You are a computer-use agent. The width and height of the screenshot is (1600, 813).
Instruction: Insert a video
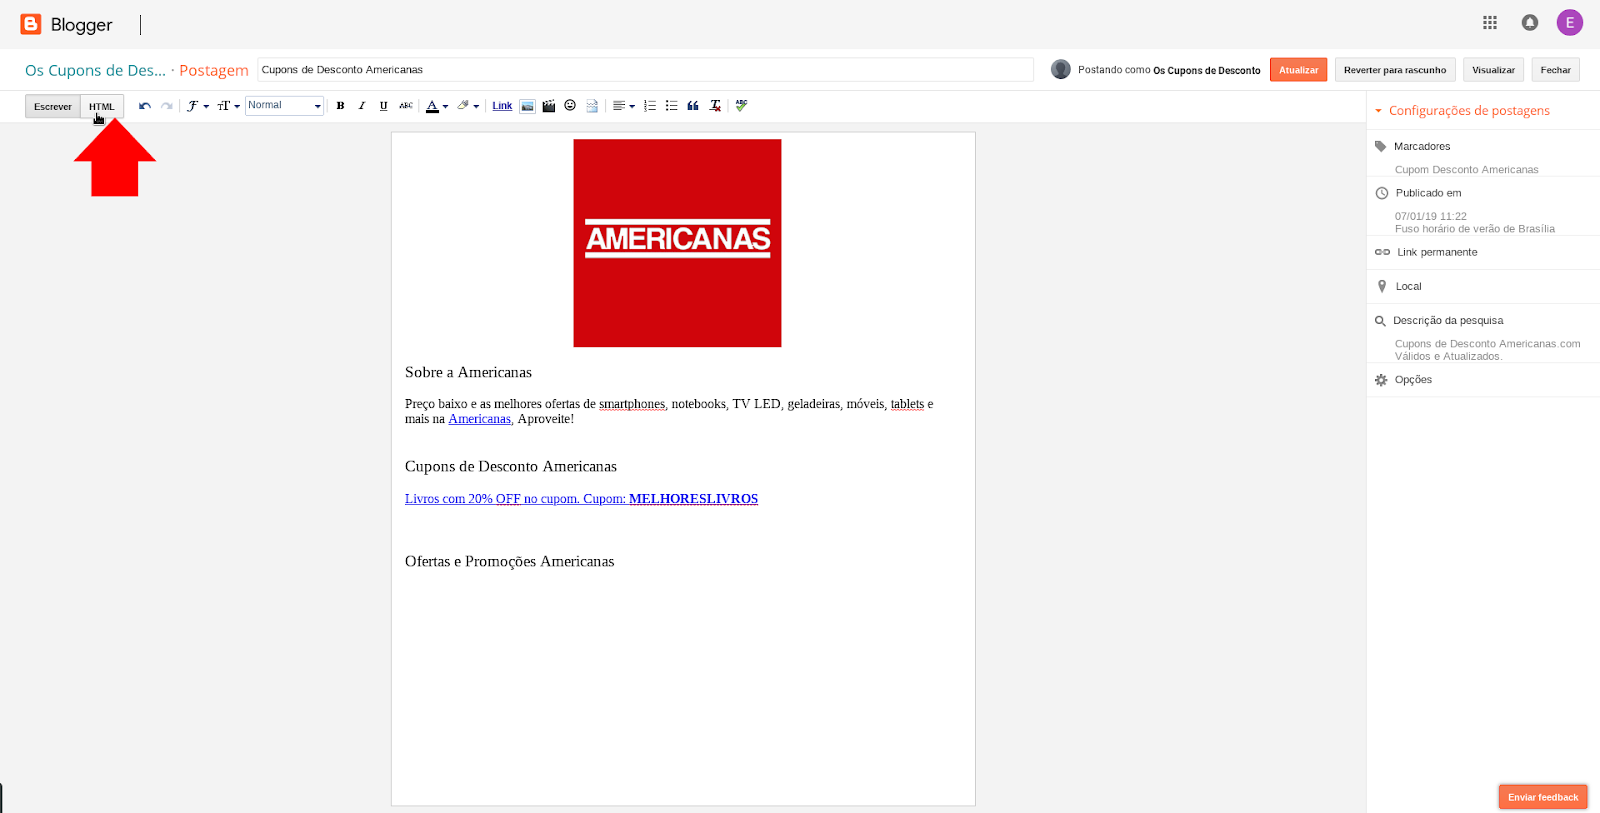click(x=549, y=106)
